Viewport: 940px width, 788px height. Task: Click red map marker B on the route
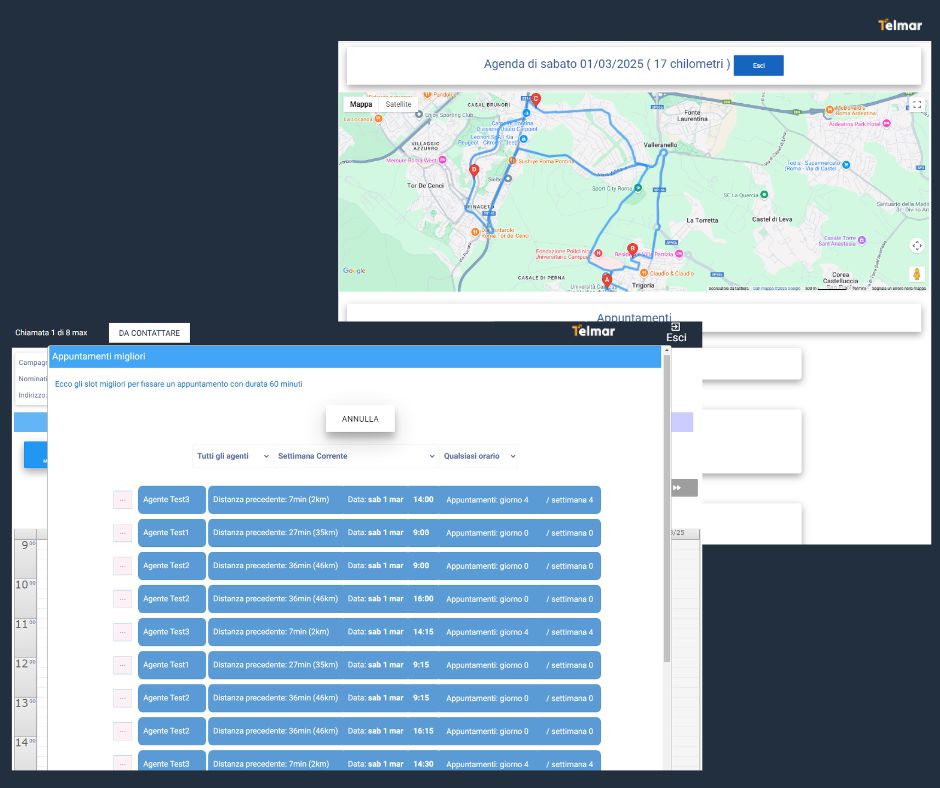[x=632, y=249]
